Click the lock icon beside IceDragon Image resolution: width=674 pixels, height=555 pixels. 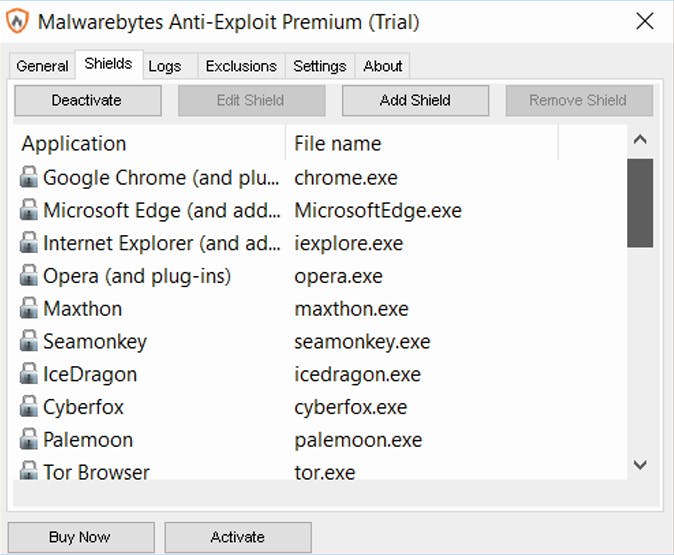coord(29,375)
